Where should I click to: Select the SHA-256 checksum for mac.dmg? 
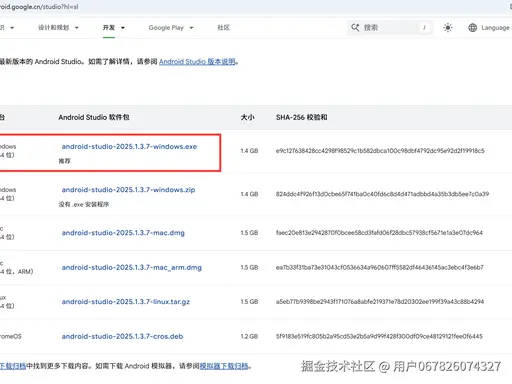coord(379,233)
